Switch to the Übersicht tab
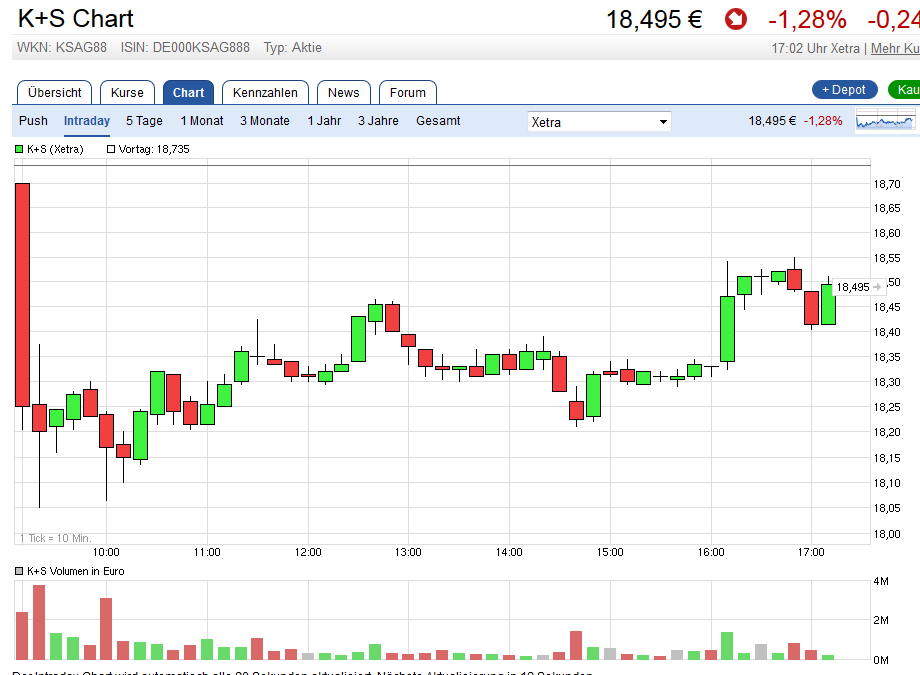This screenshot has width=920, height=675. (x=55, y=93)
